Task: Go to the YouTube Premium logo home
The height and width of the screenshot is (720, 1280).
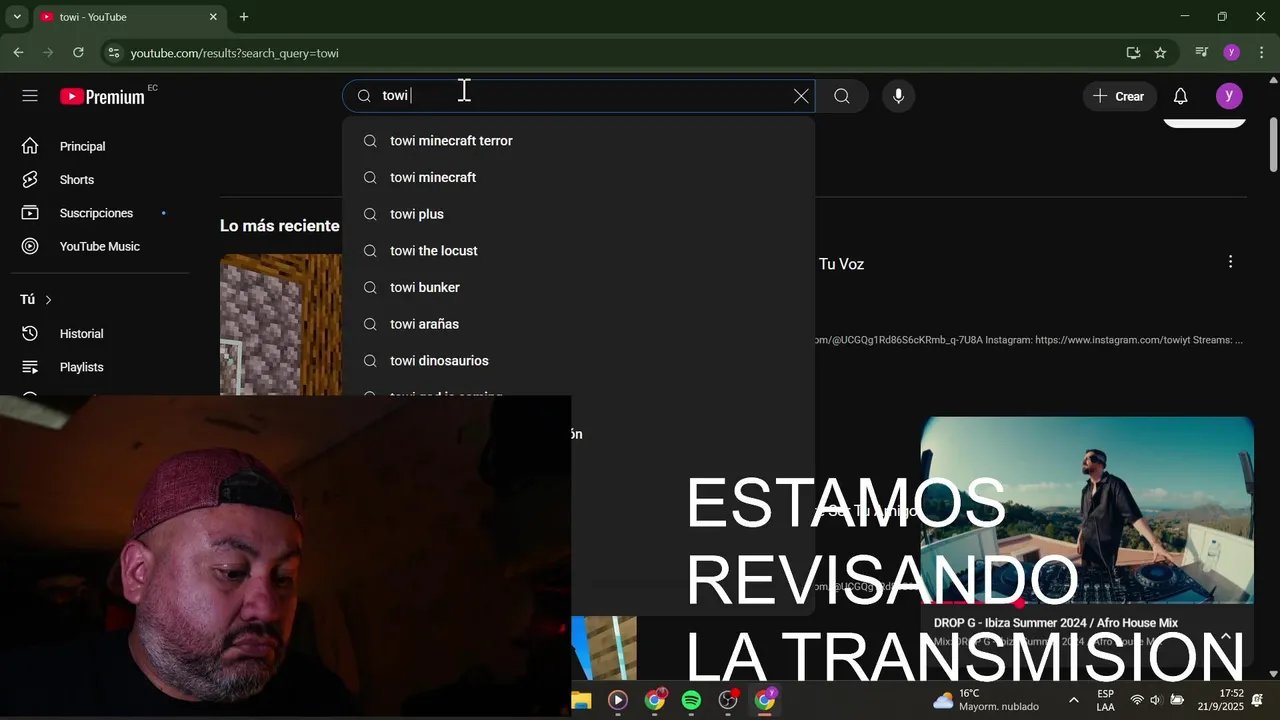Action: tap(102, 96)
